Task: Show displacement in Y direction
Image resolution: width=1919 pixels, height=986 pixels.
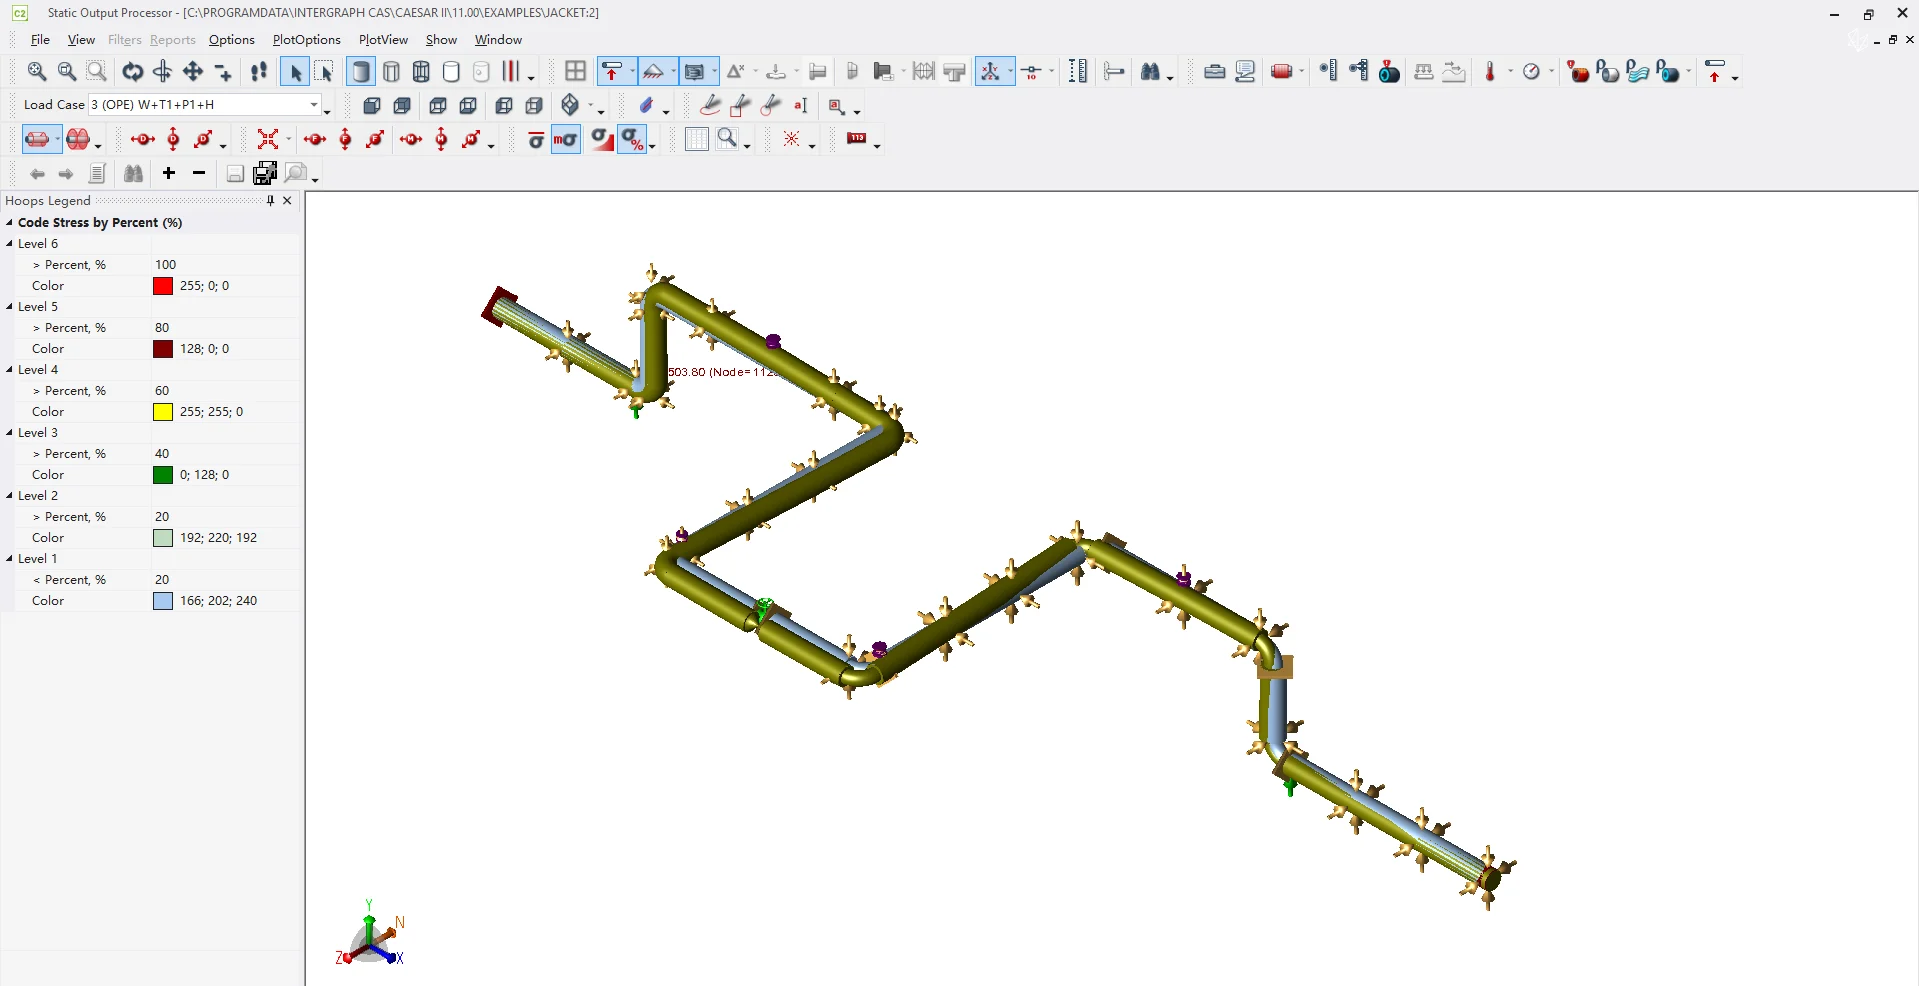Action: (x=173, y=139)
